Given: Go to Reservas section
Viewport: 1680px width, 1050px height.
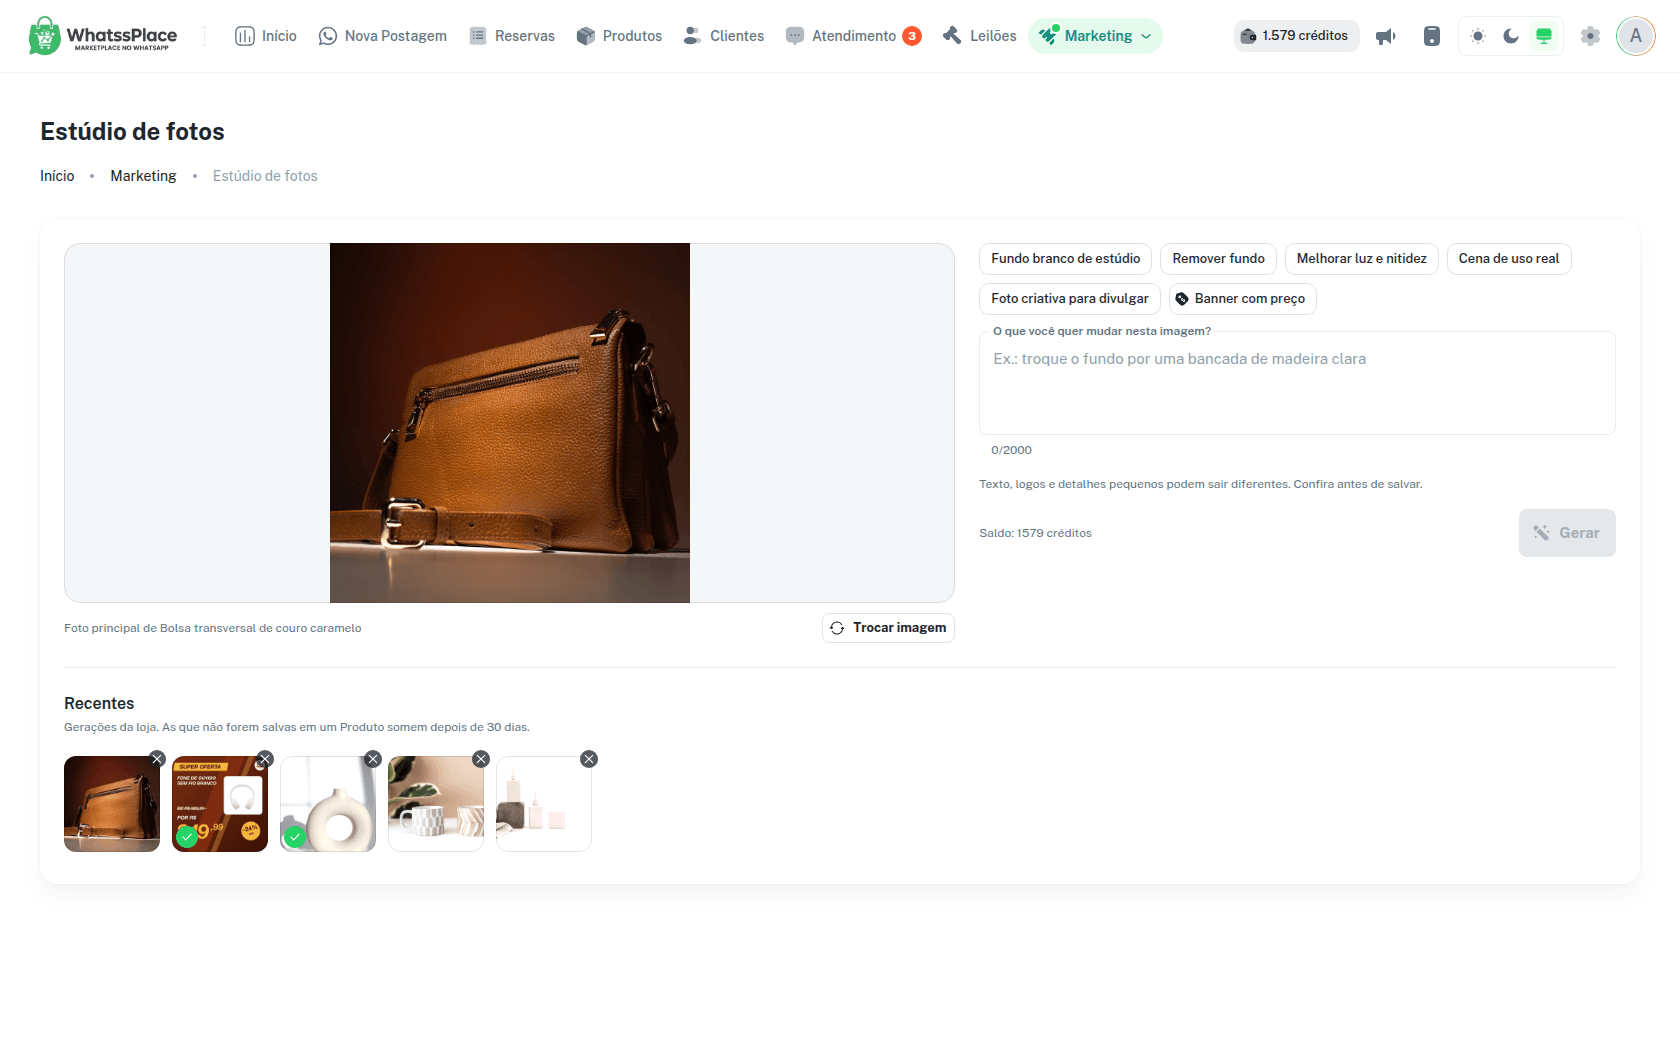Looking at the screenshot, I should click(512, 36).
